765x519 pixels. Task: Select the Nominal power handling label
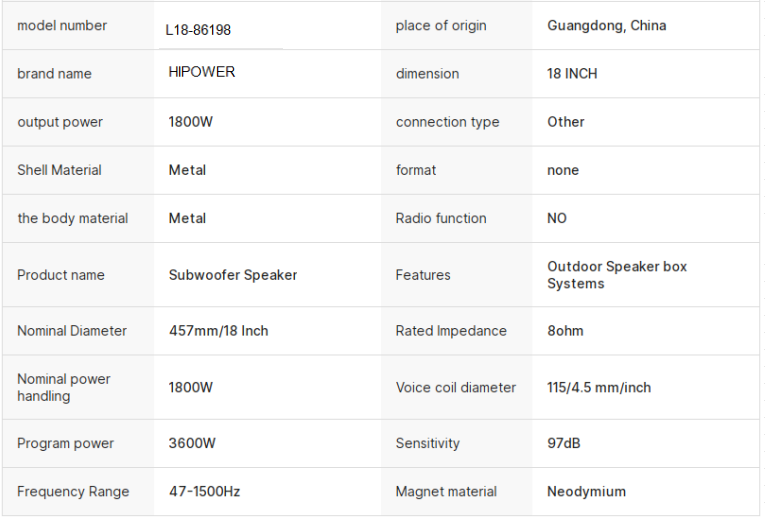64,387
